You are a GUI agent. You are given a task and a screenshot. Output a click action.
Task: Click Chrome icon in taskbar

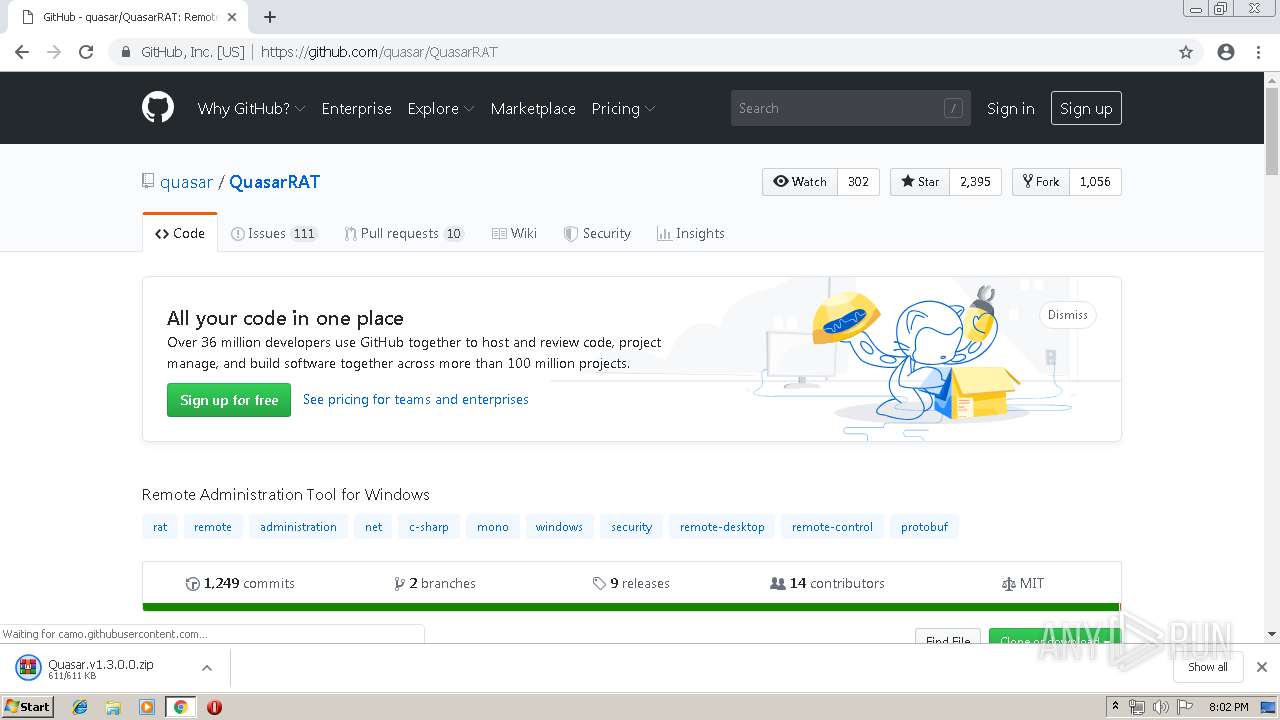[x=180, y=707]
